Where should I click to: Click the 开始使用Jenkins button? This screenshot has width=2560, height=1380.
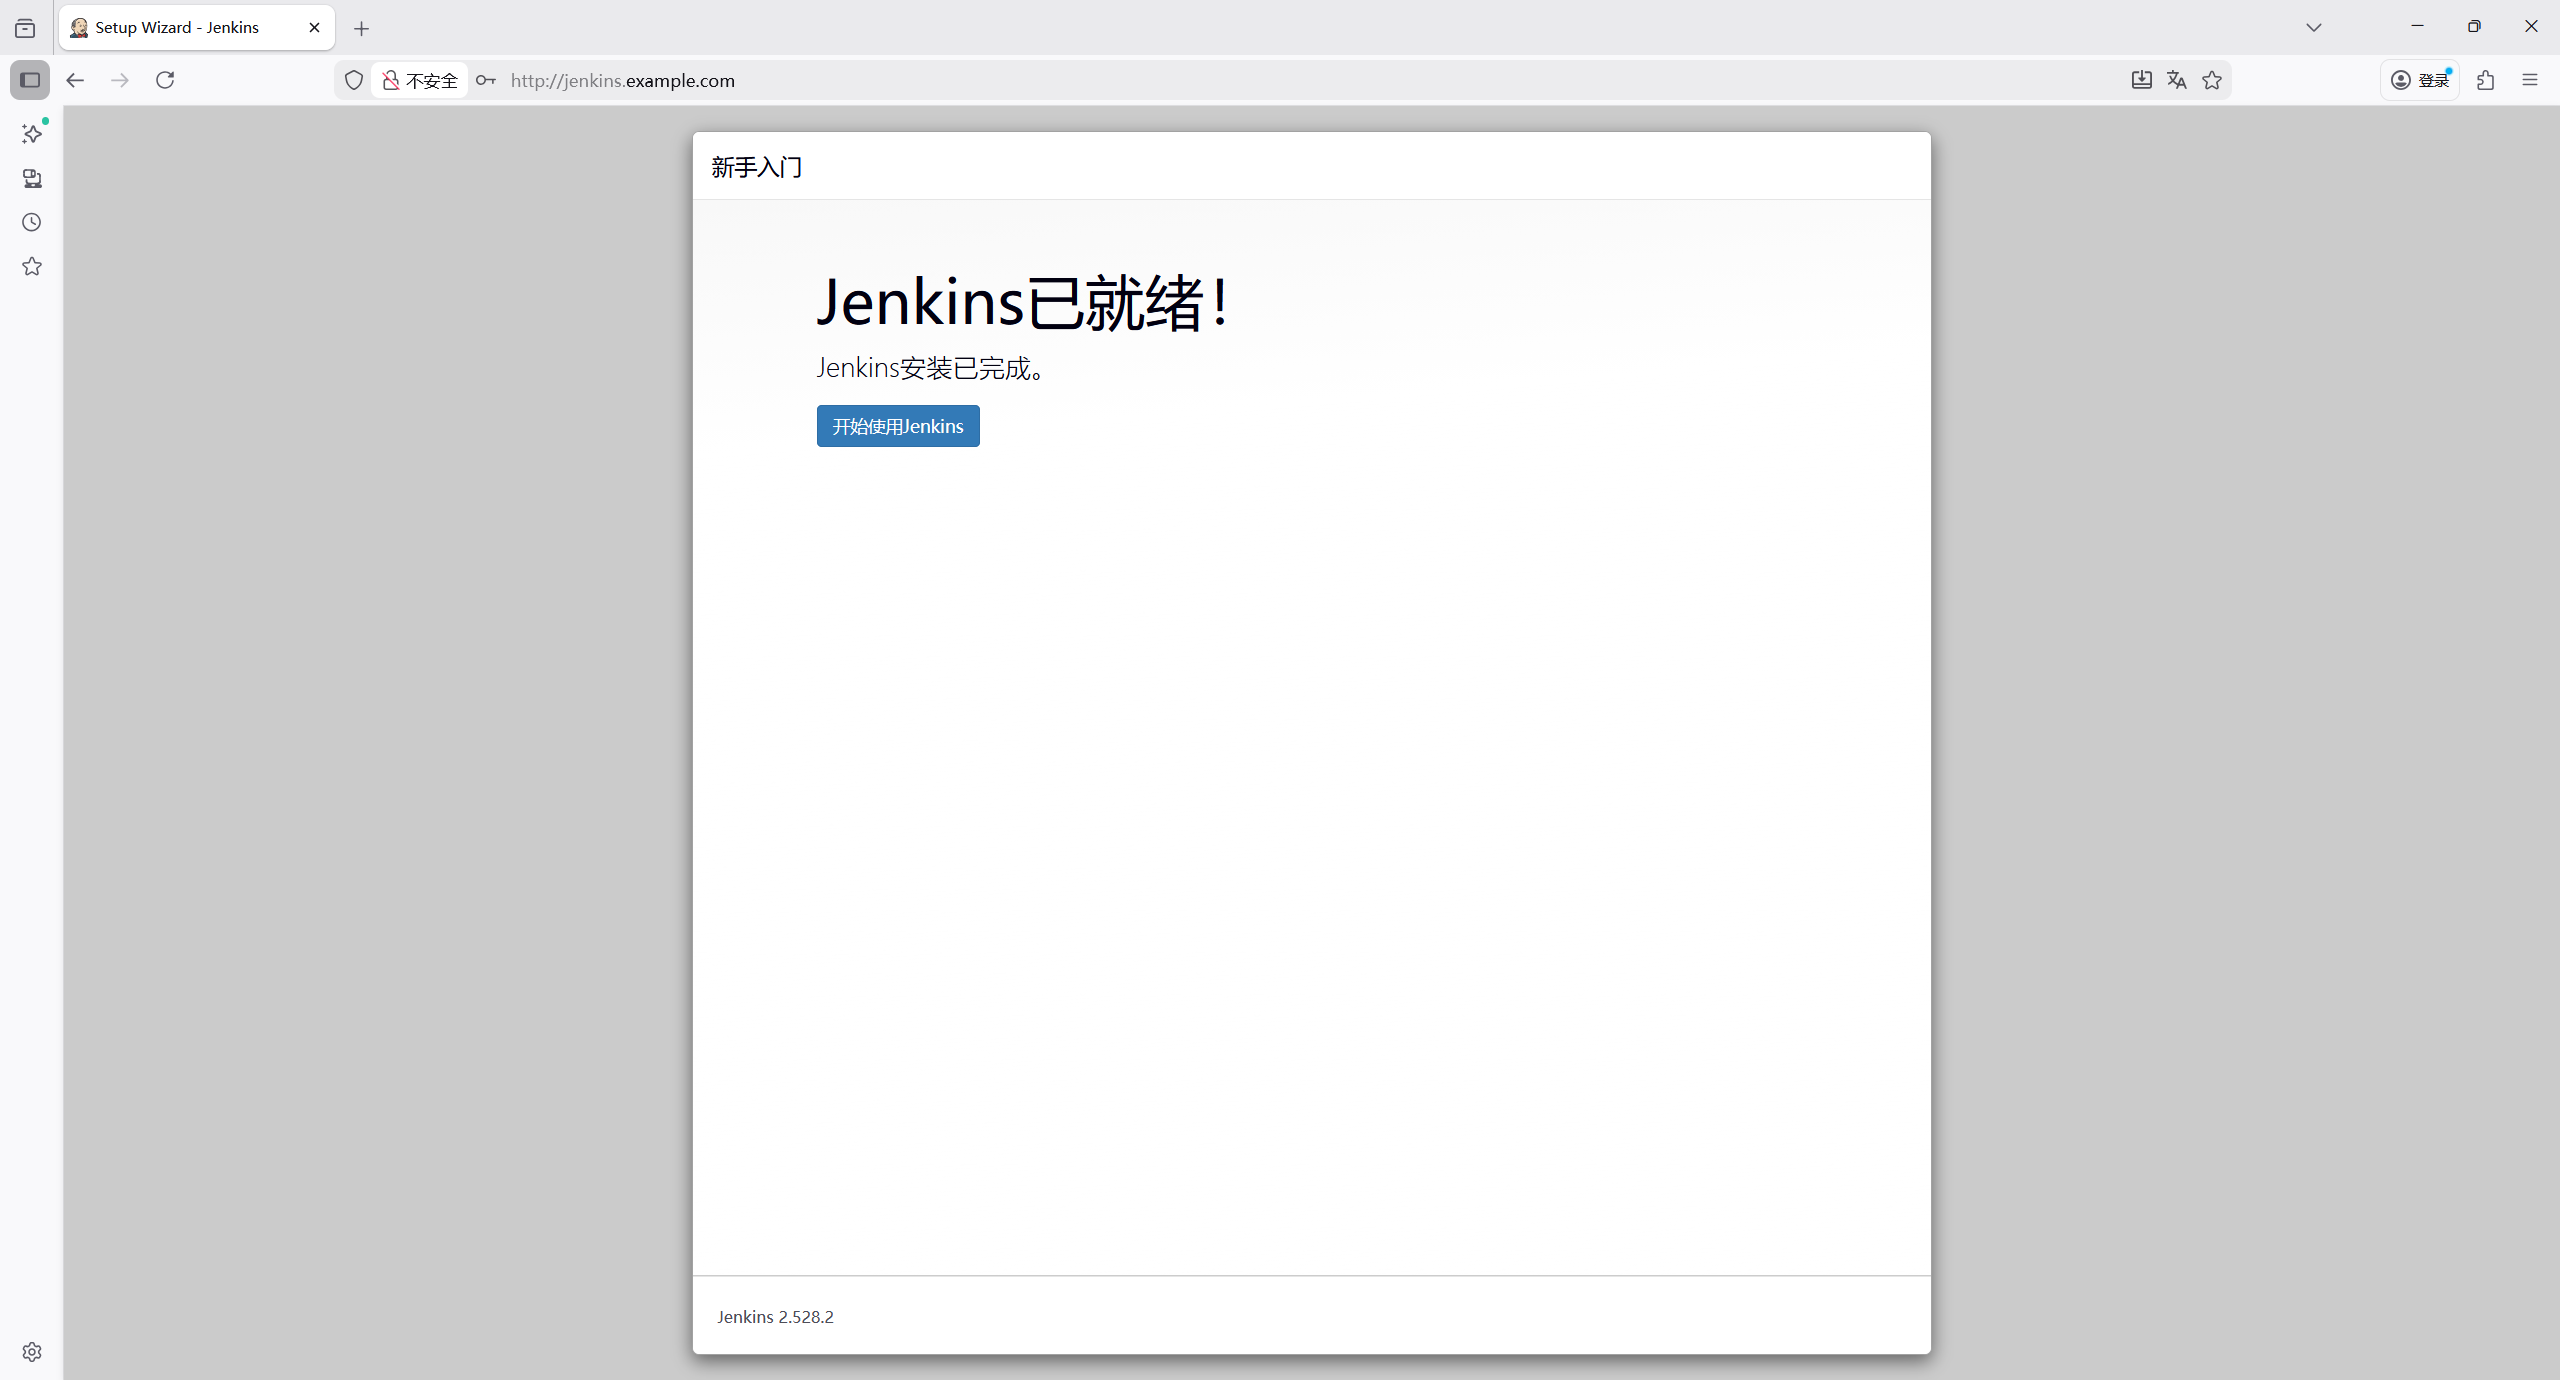click(897, 426)
